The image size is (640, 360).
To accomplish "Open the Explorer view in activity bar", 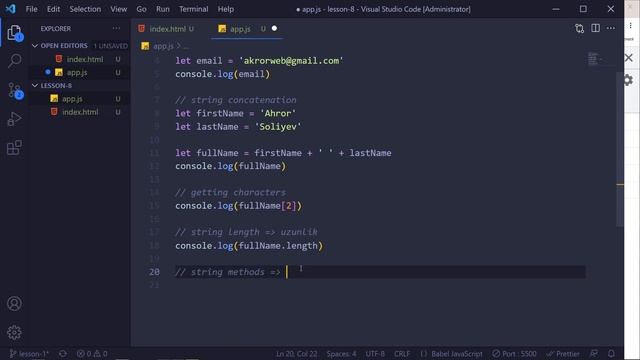I will coord(14,33).
